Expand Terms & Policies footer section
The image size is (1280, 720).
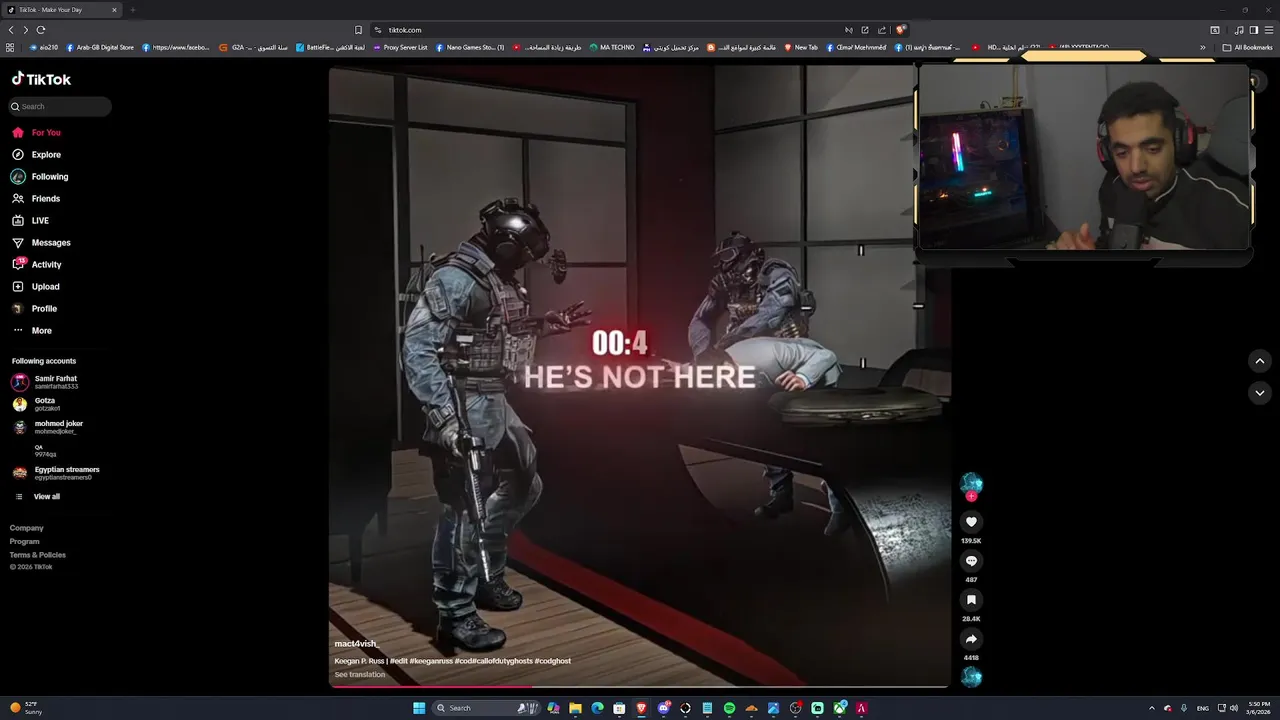pos(38,554)
